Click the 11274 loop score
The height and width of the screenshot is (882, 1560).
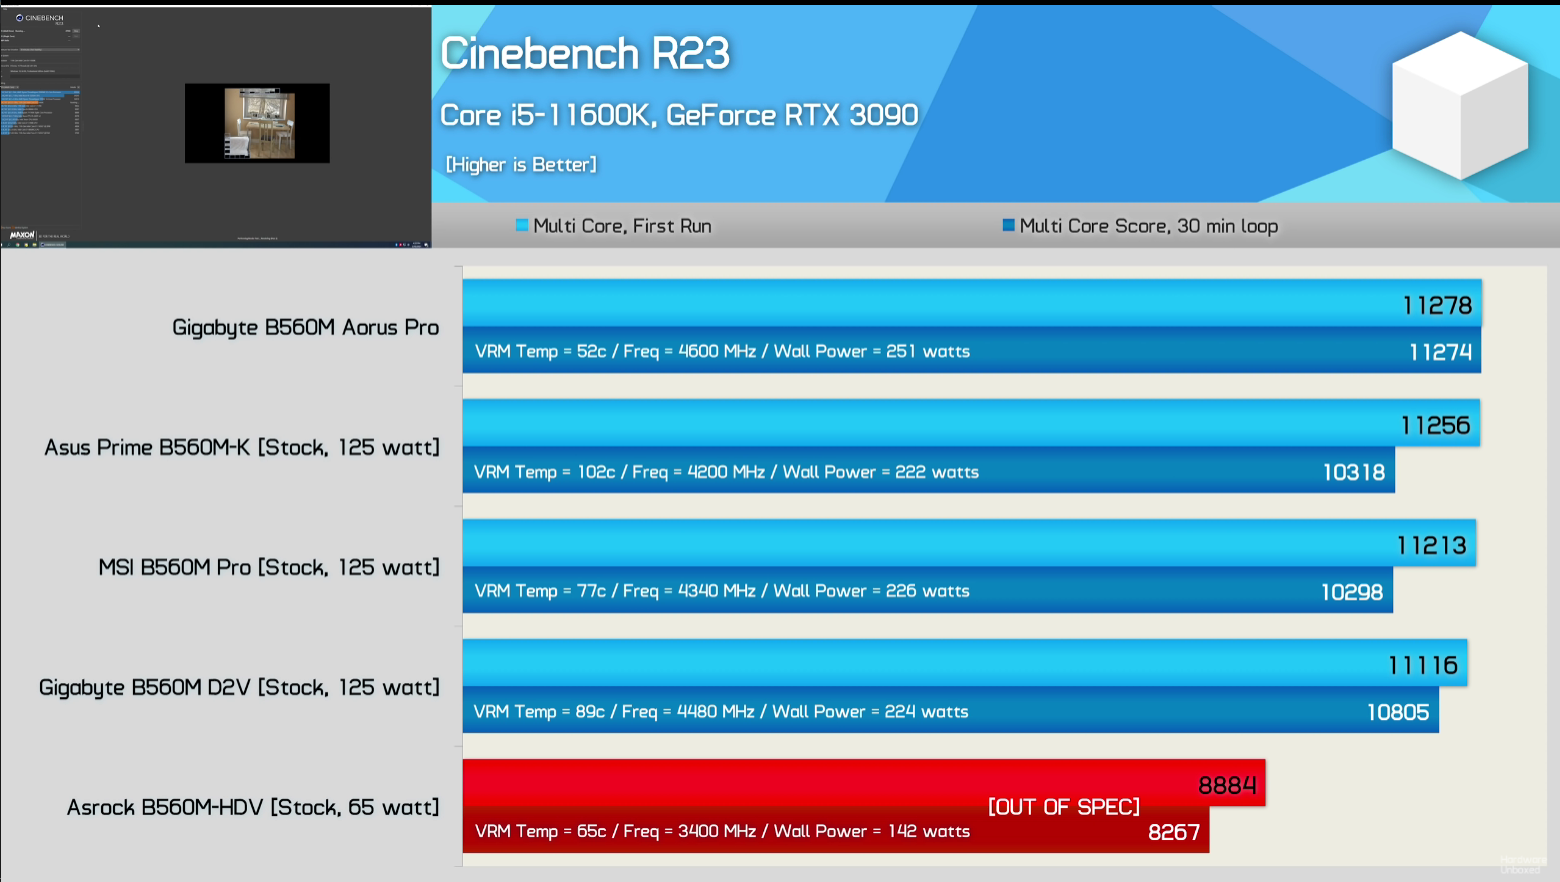tap(1440, 352)
